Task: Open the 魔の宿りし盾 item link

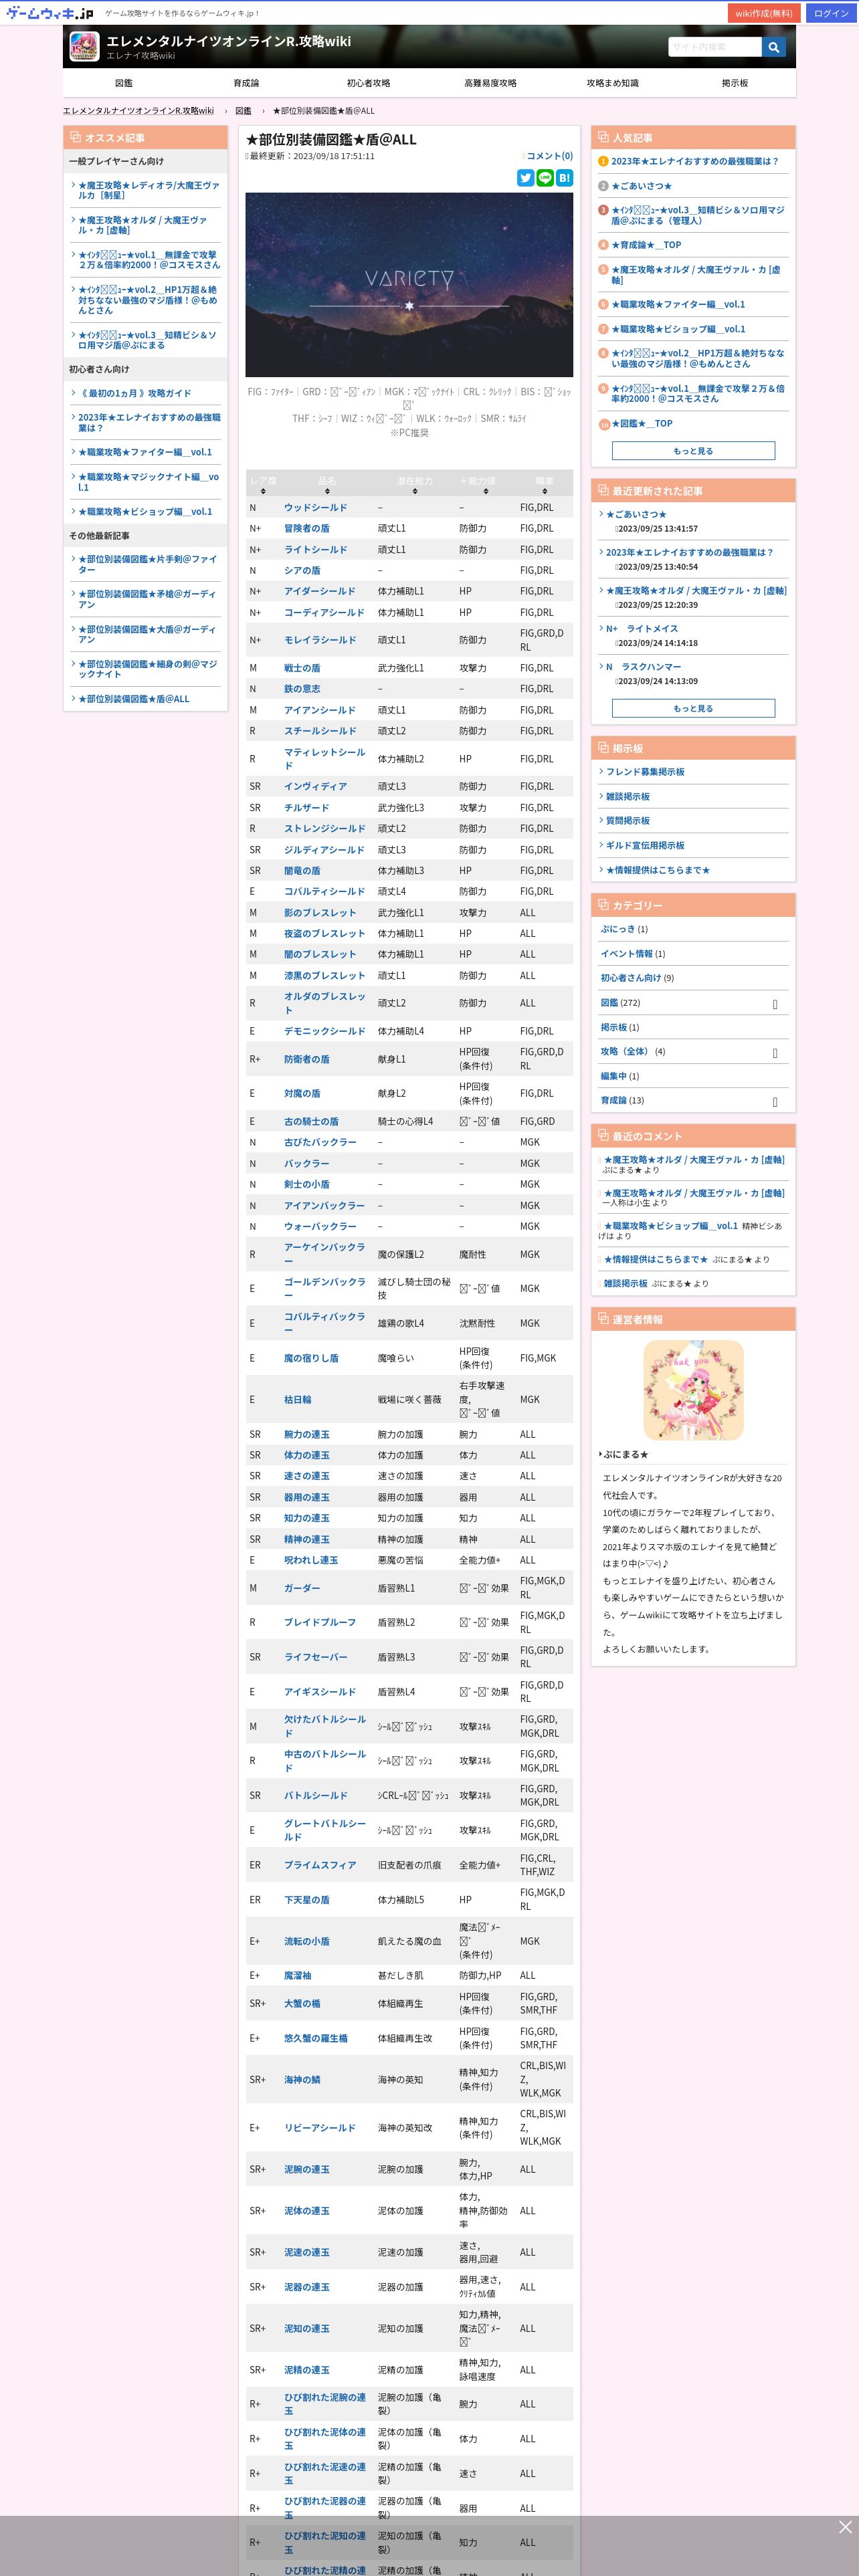Action: (311, 1358)
